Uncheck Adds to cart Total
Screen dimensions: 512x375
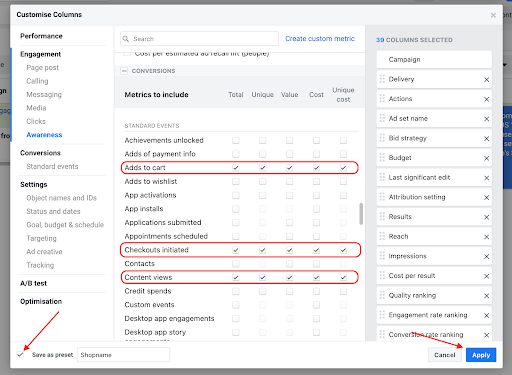coord(236,168)
